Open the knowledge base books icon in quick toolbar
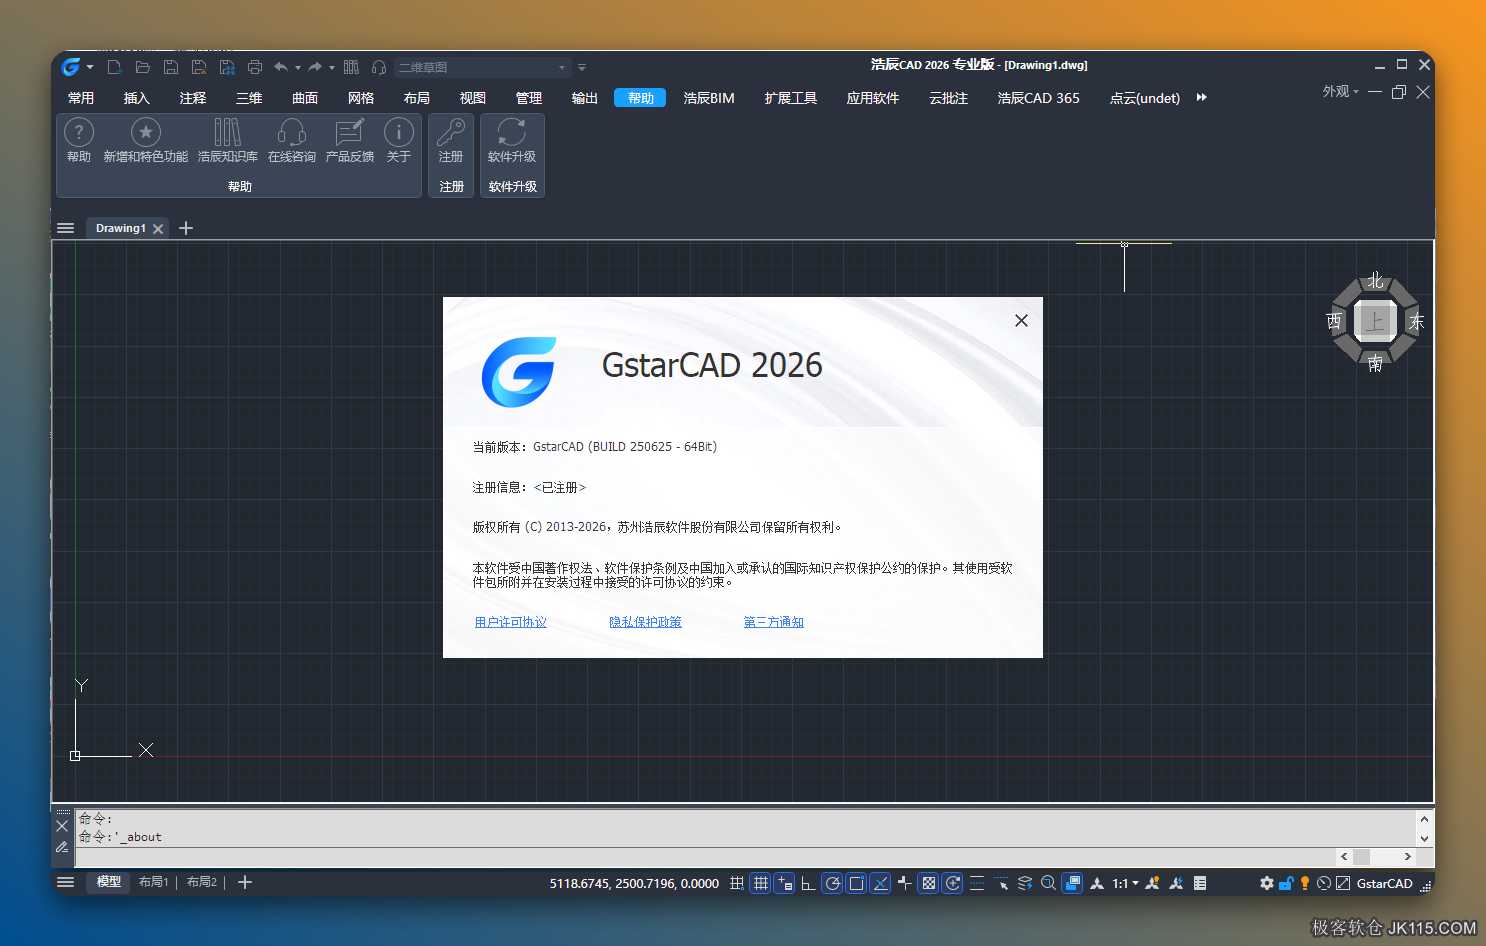Viewport: 1486px width, 946px height. pos(351,67)
